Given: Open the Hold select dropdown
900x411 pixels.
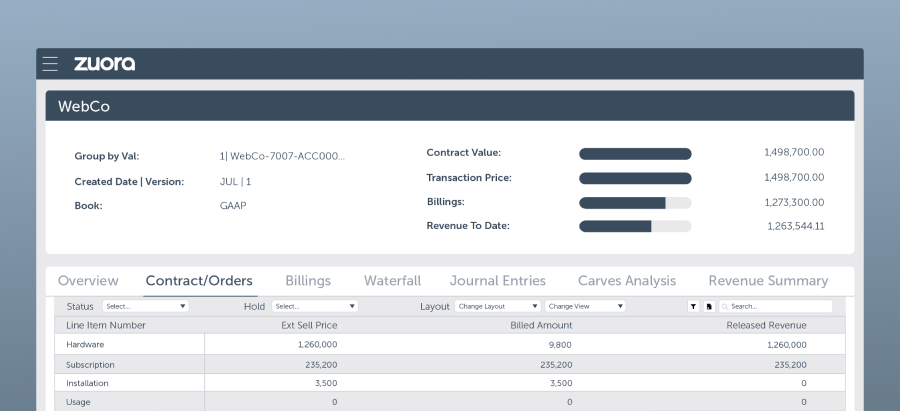Looking at the screenshot, I should coord(315,306).
